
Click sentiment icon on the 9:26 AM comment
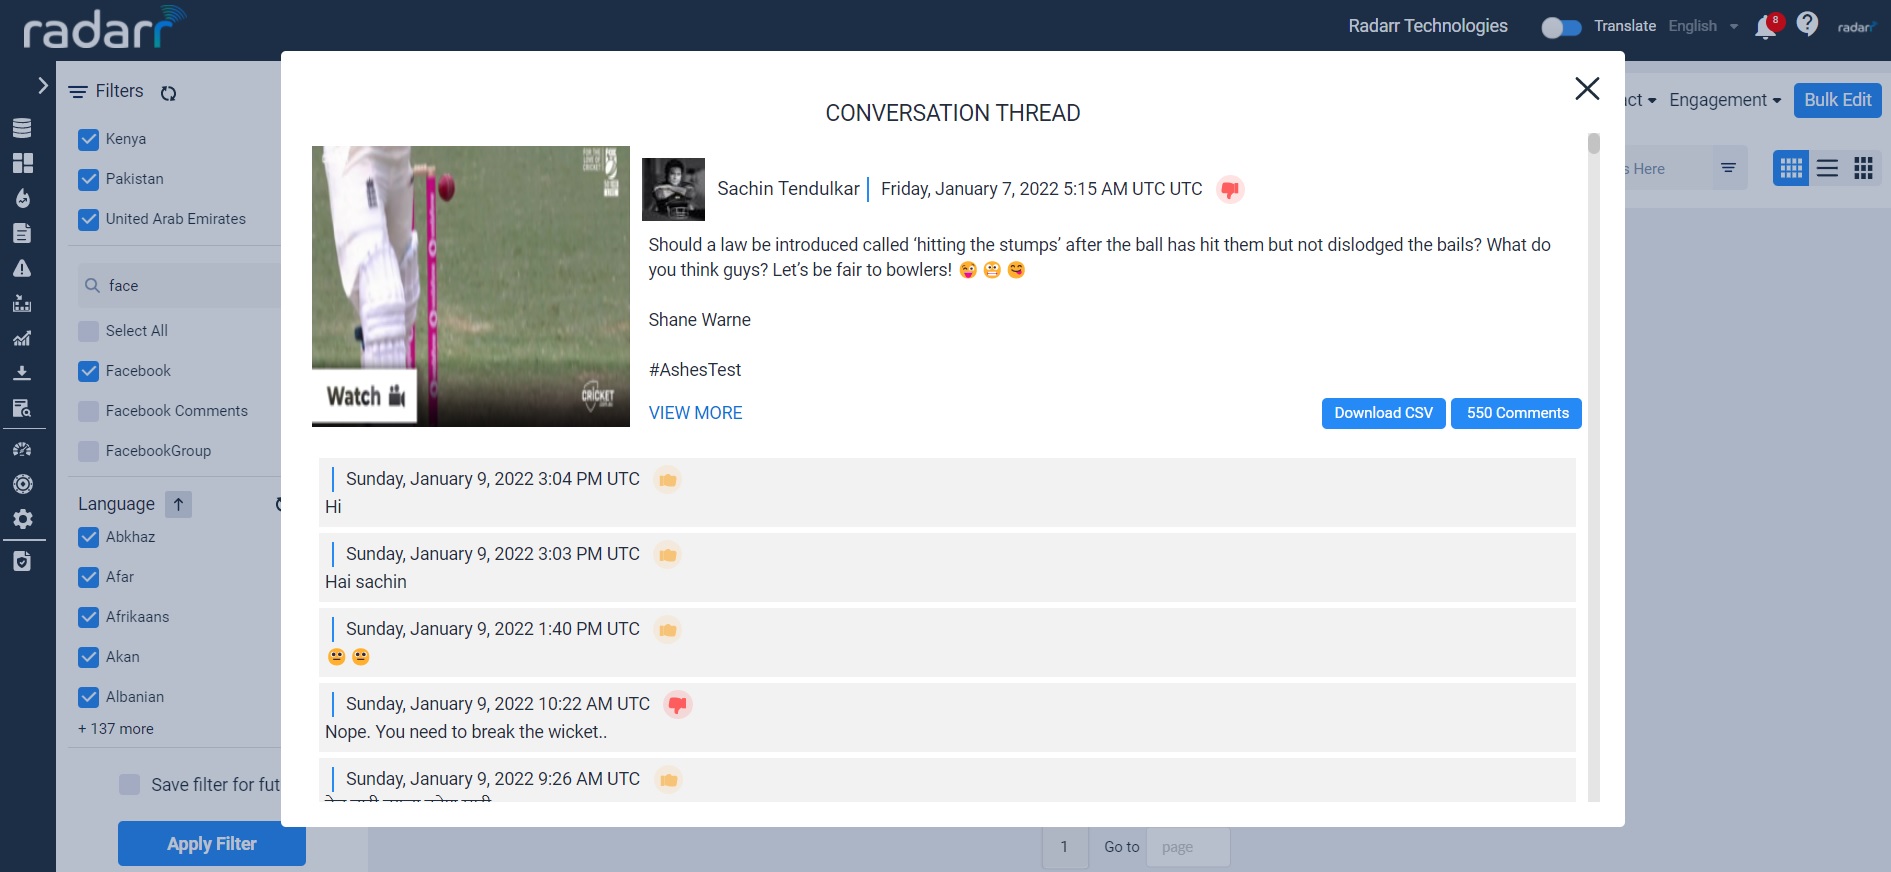point(668,780)
